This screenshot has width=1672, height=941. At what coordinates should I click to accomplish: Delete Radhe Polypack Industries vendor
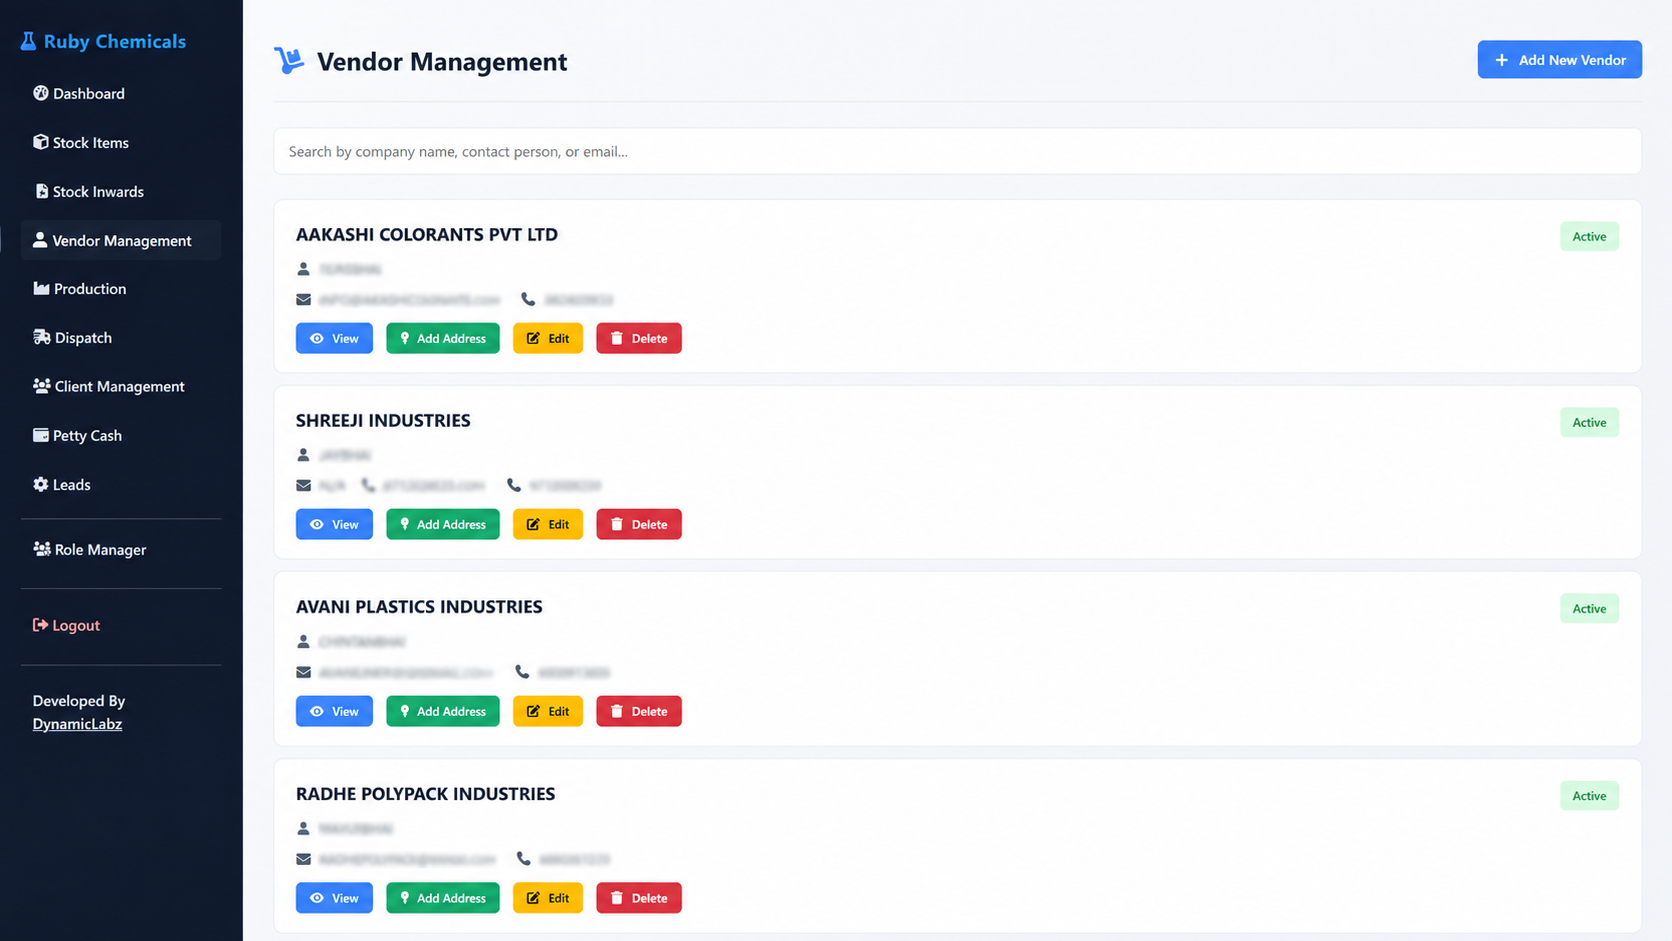pos(639,898)
